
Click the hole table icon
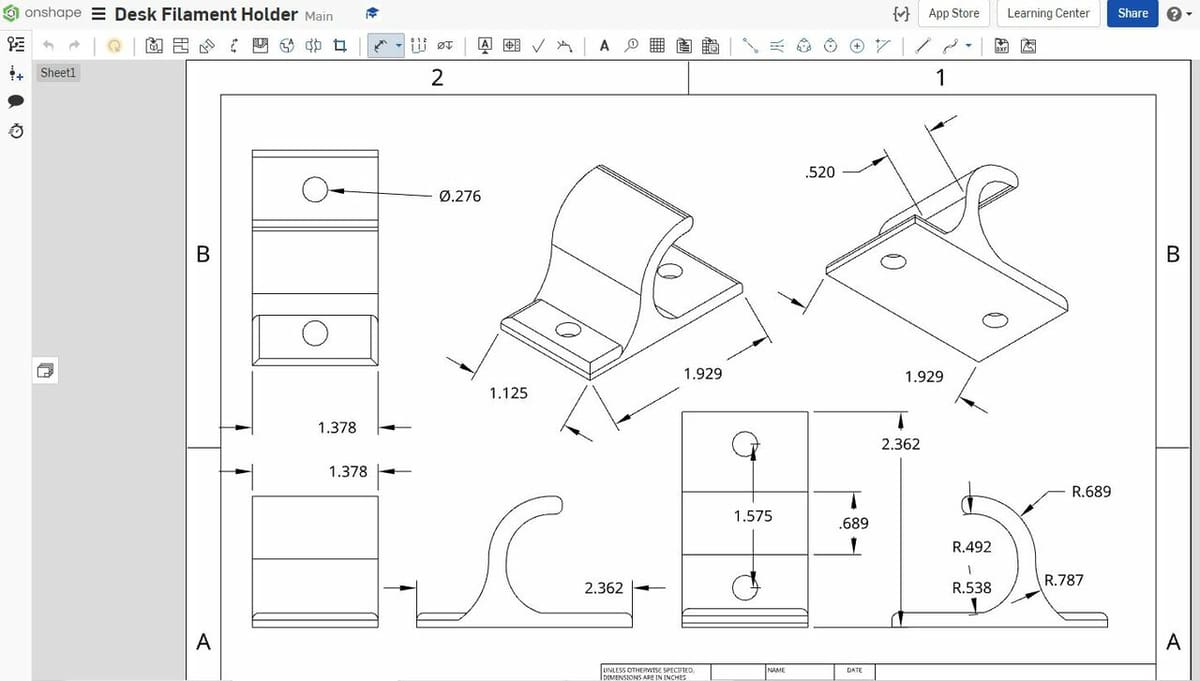tap(711, 46)
